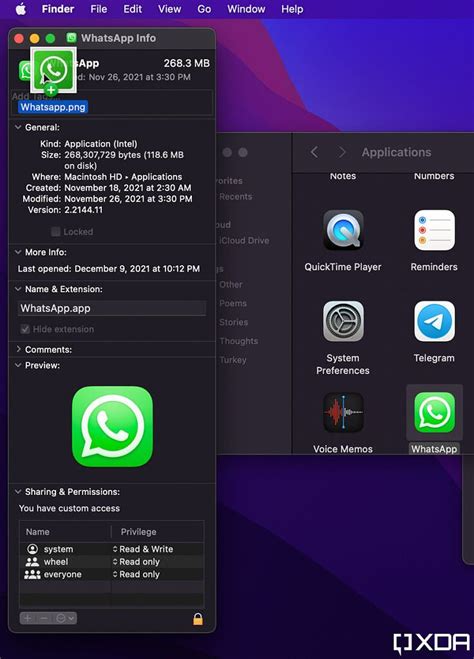Viewport: 474px width, 659px height.
Task: Click Recents in Finder sidebar
Action: (x=235, y=197)
